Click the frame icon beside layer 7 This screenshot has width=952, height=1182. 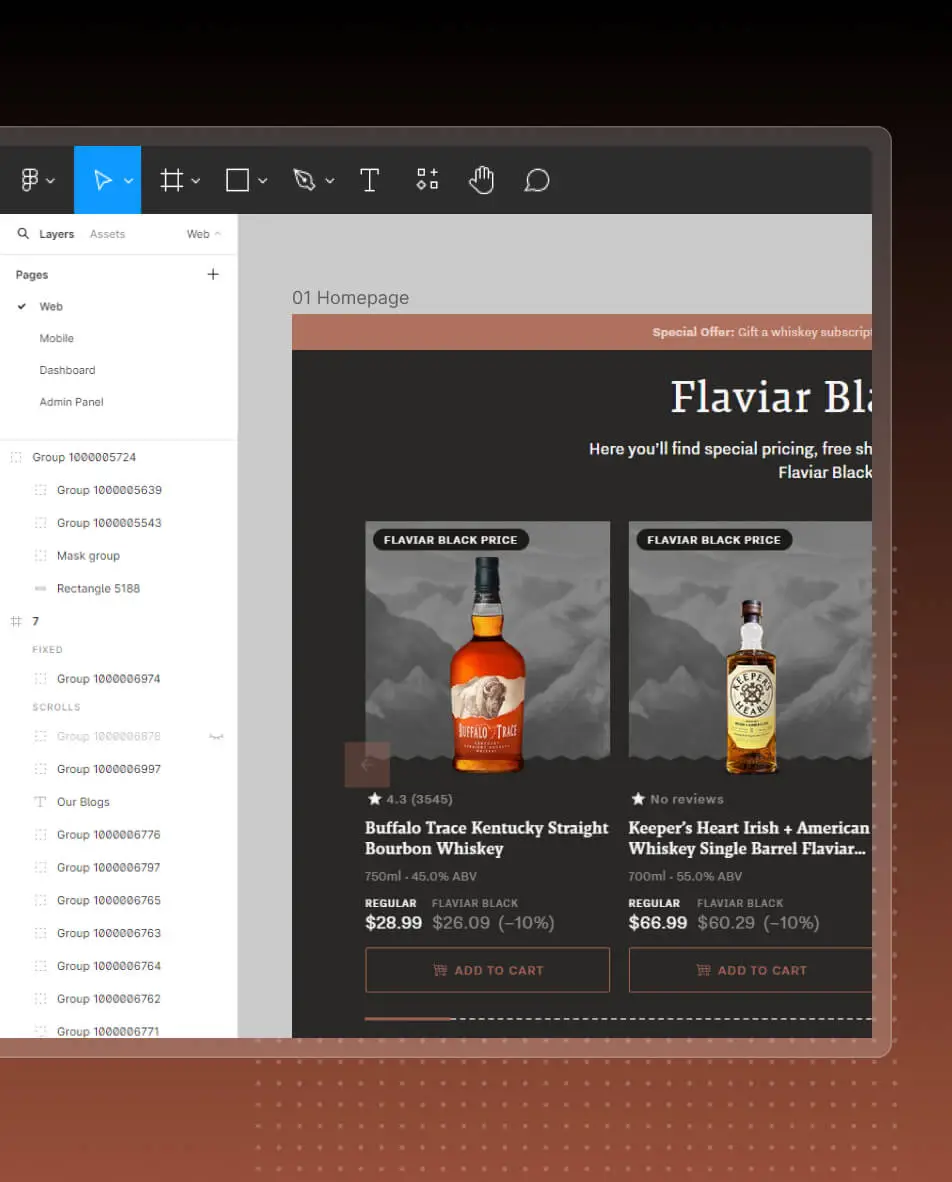(x=16, y=621)
